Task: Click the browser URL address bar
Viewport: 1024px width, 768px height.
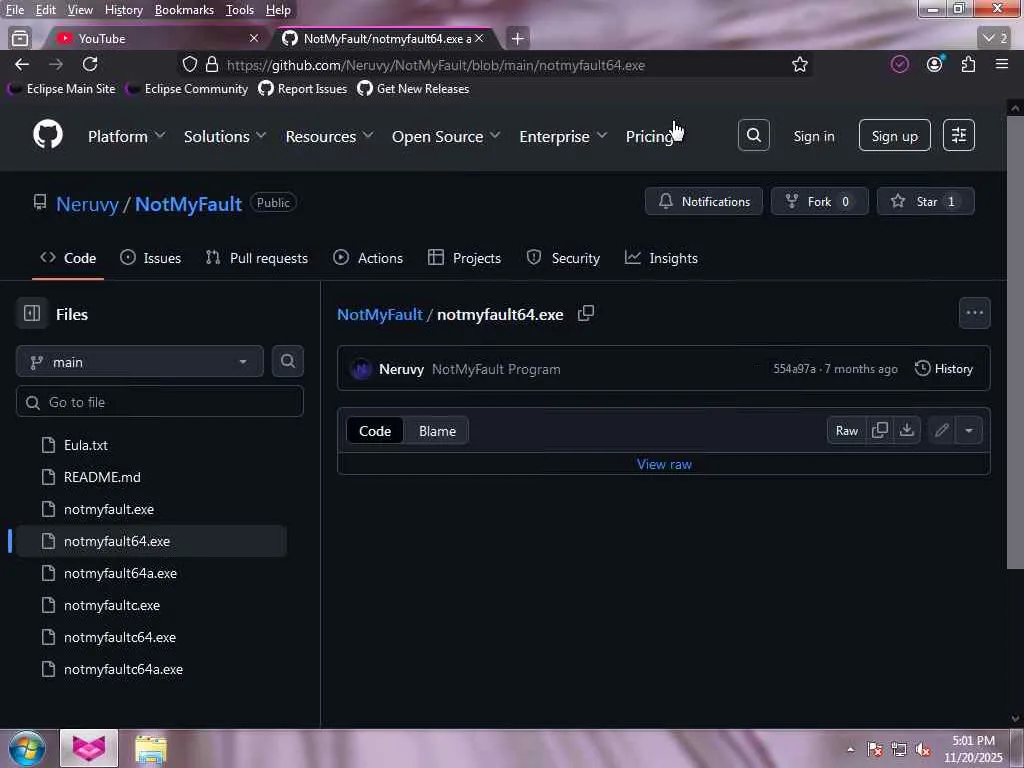Action: click(x=494, y=65)
